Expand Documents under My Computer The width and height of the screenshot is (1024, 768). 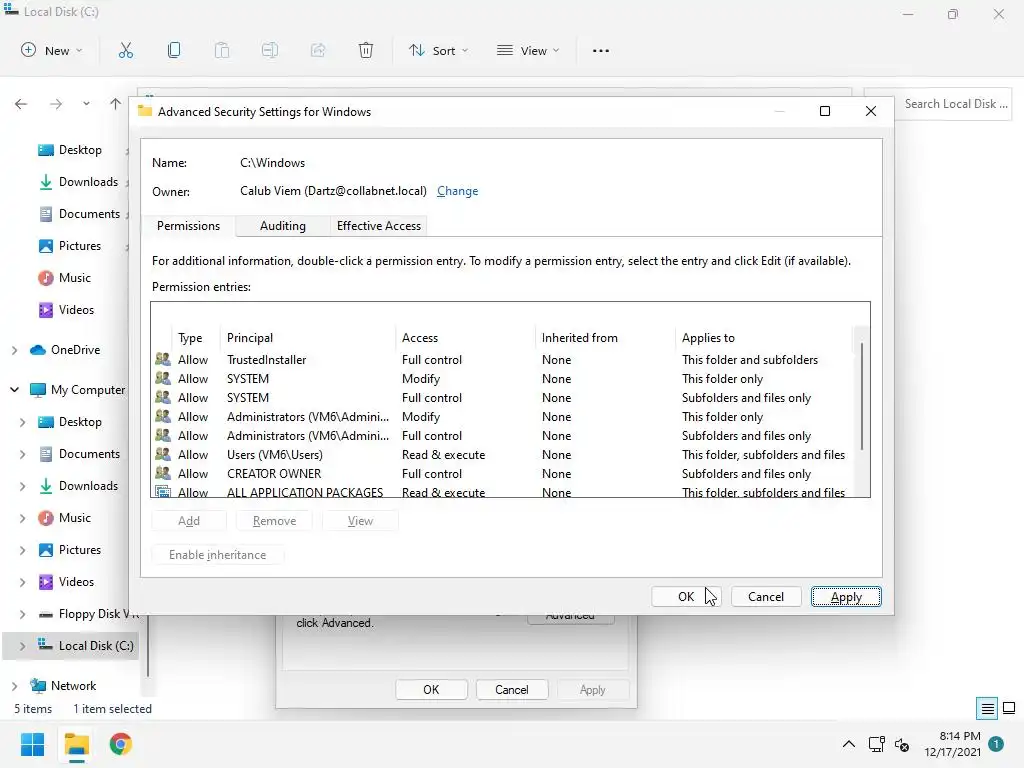click(23, 455)
